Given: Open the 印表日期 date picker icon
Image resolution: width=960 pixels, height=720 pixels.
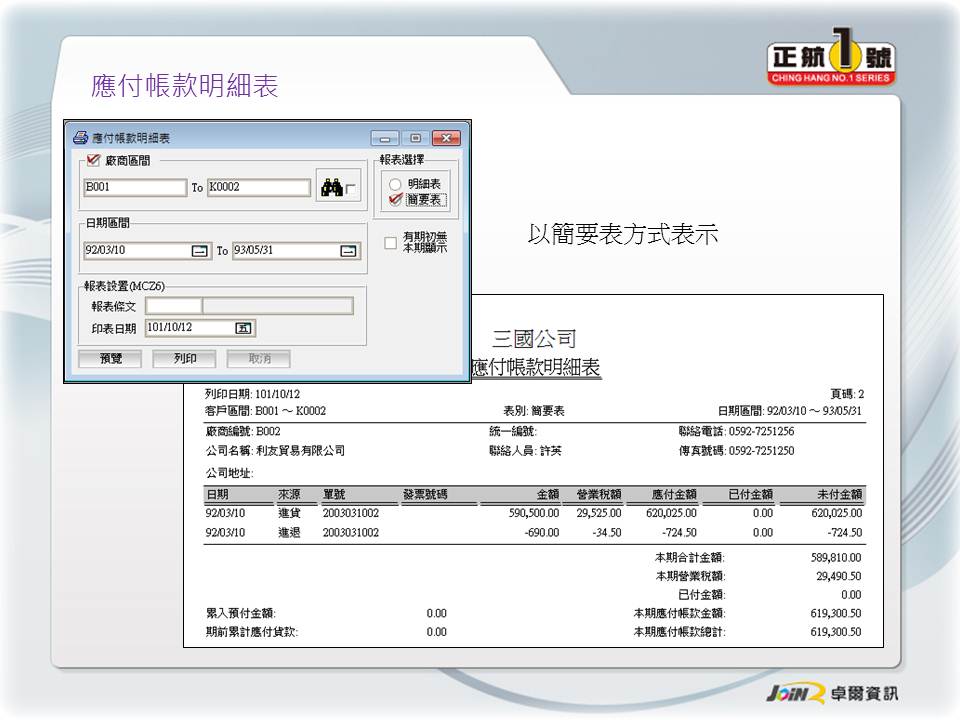Looking at the screenshot, I should click(243, 327).
